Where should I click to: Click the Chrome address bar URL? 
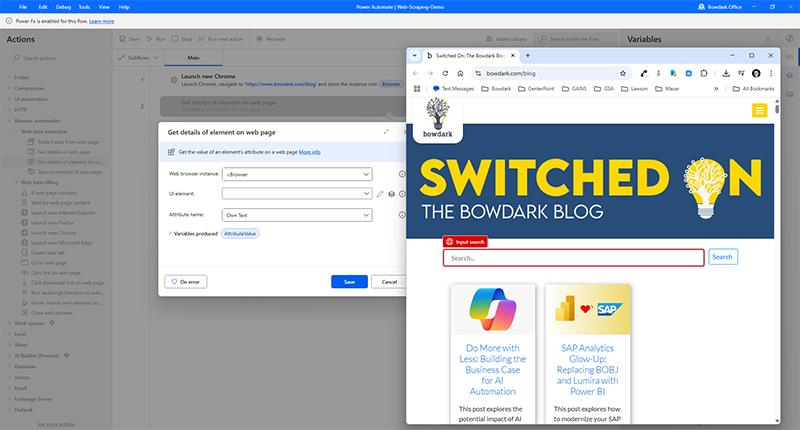[511, 73]
